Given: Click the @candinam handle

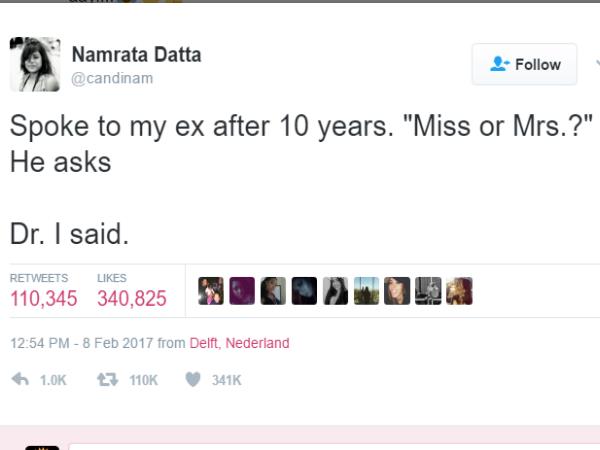Looking at the screenshot, I should coord(113,78).
